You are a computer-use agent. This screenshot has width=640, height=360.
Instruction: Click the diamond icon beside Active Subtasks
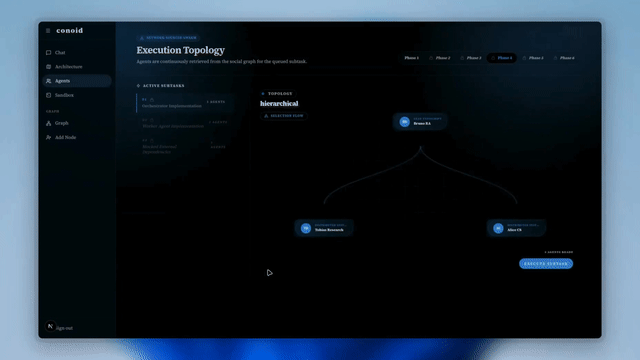coord(138,86)
